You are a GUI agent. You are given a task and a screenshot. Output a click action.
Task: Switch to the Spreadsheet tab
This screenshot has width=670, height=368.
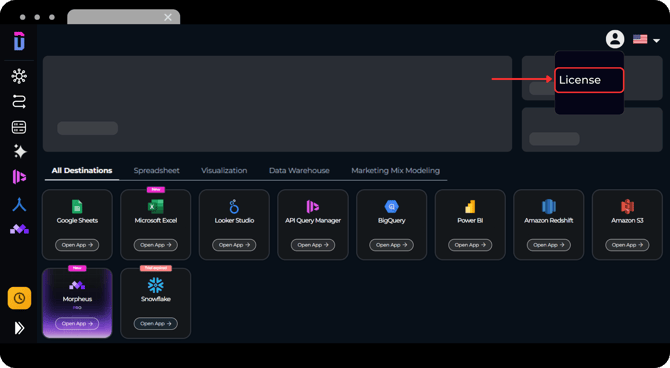point(156,171)
